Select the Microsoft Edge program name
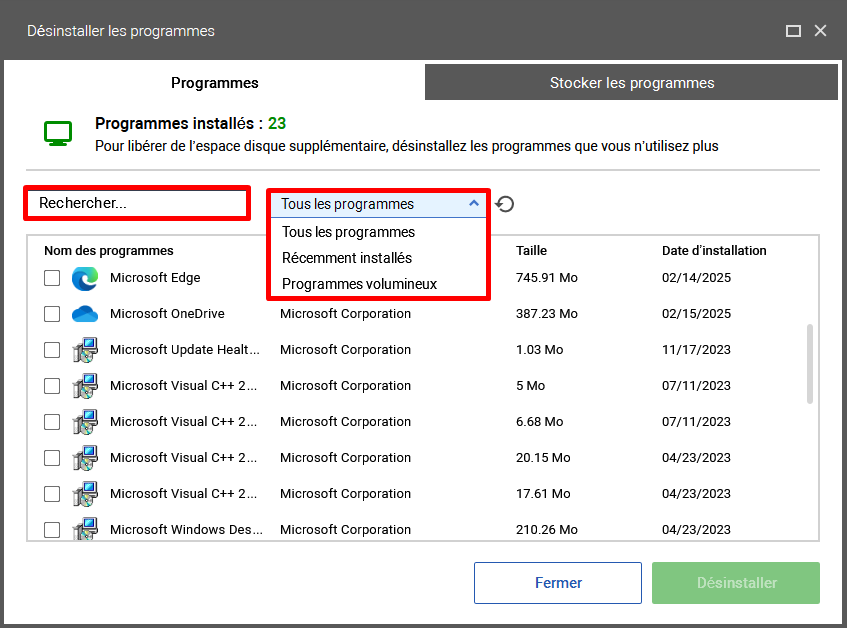847x628 pixels. (x=155, y=278)
